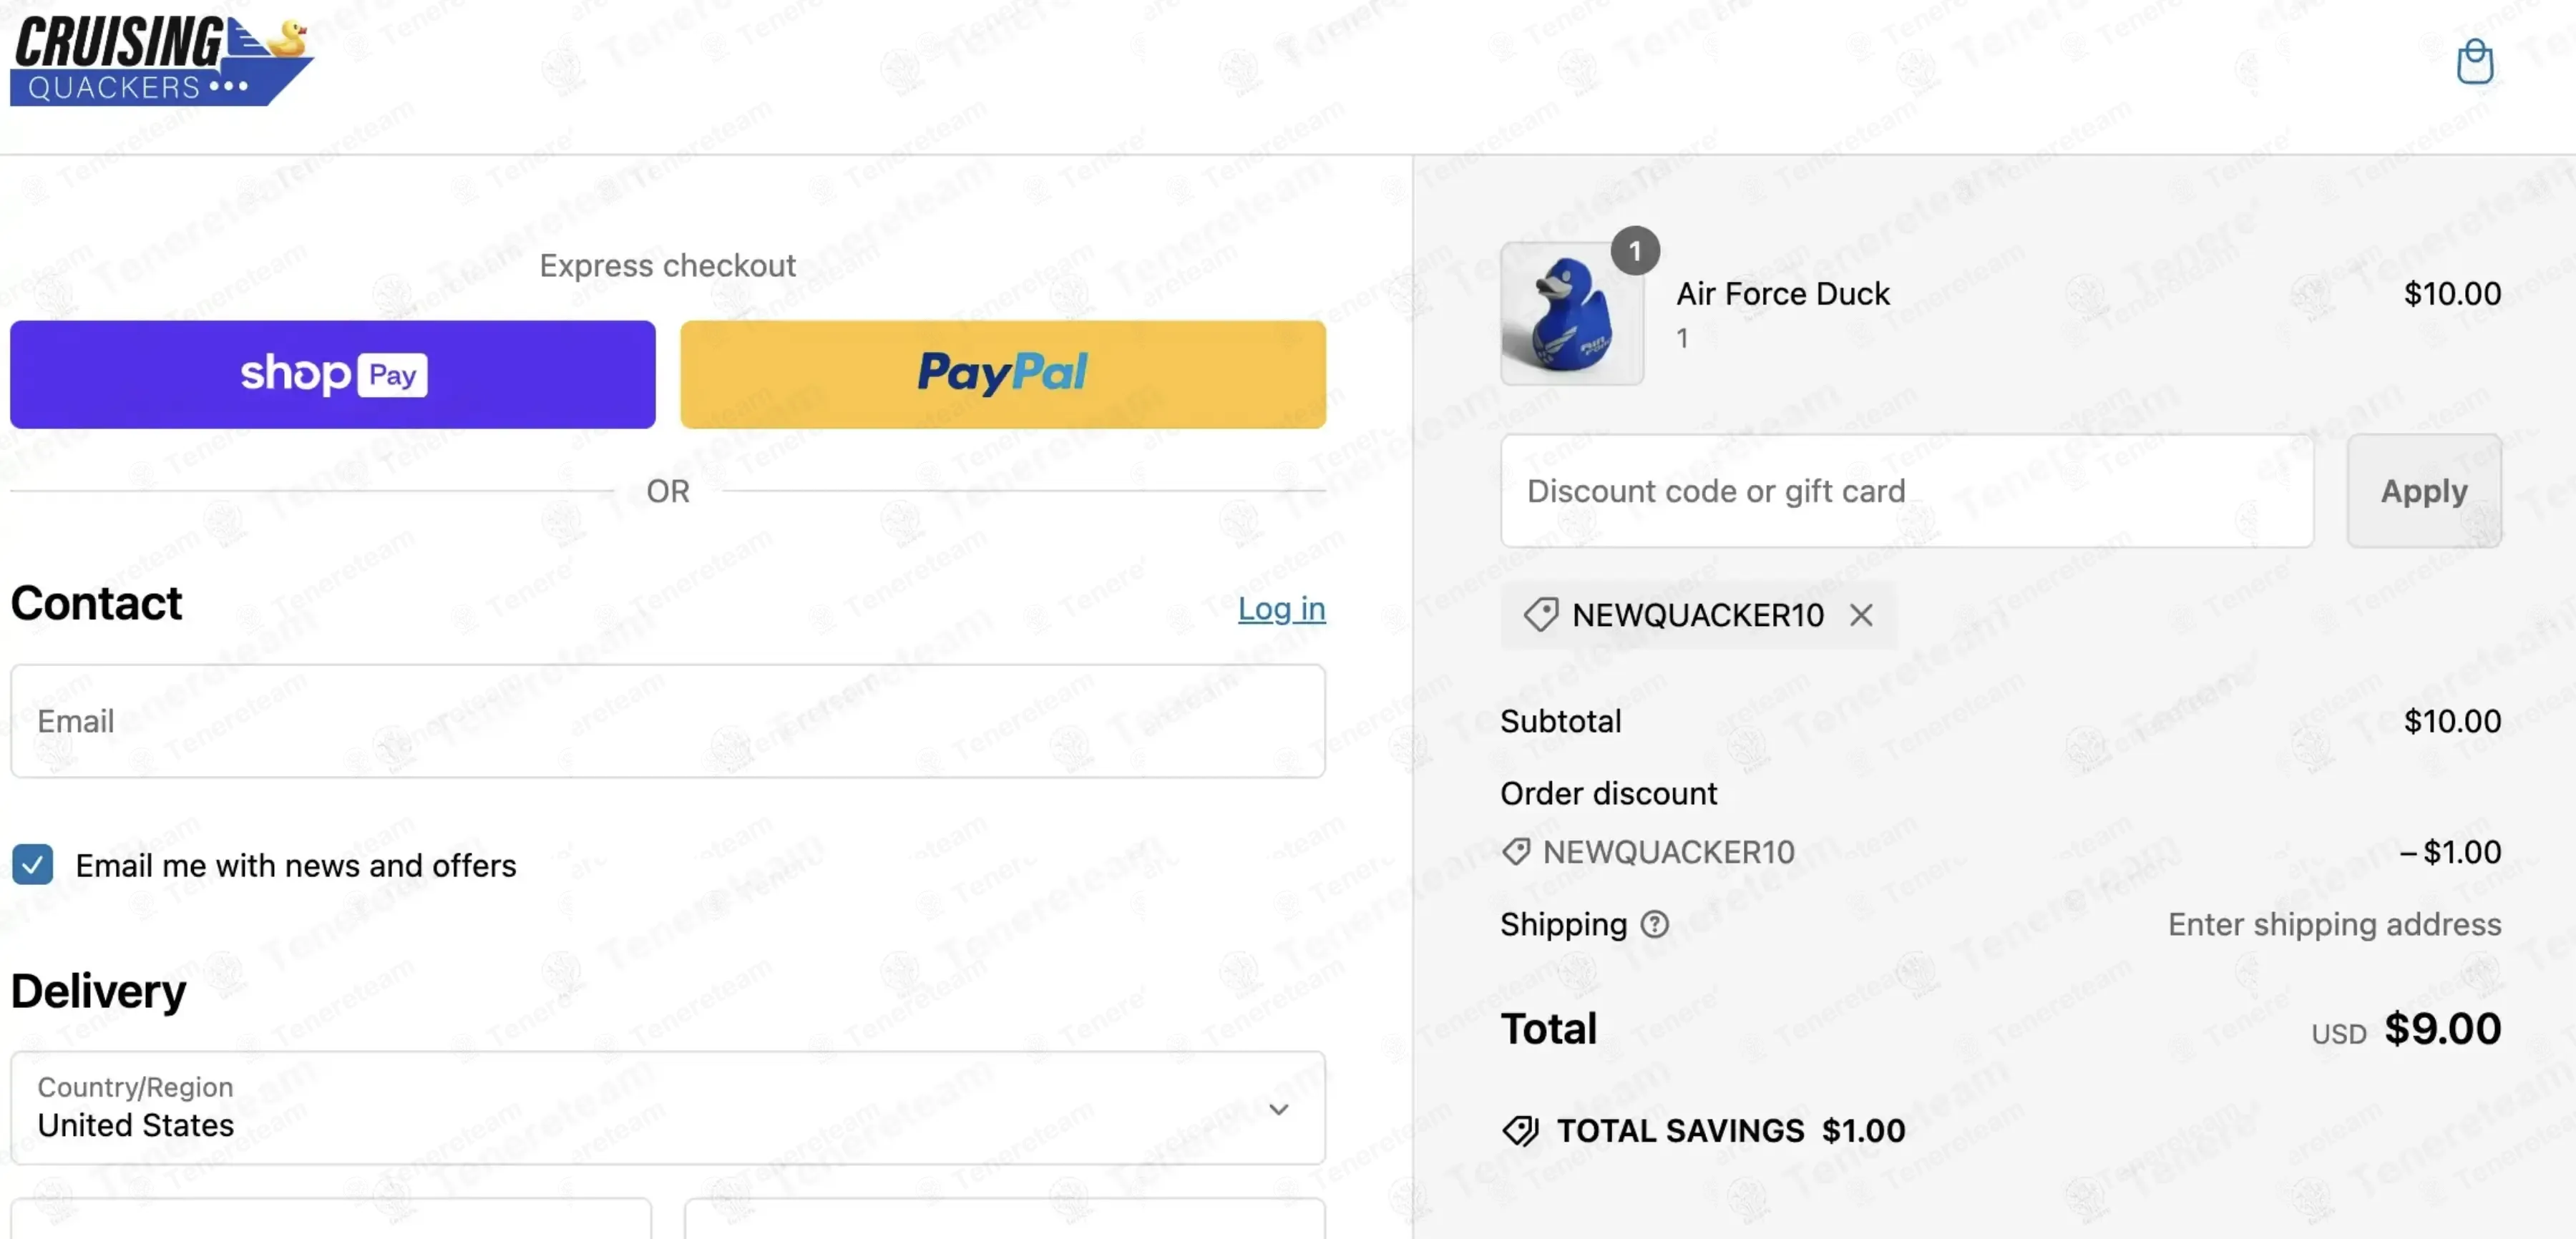2576x1239 pixels.
Task: Click the Enter shipping address text
Action: (2334, 924)
